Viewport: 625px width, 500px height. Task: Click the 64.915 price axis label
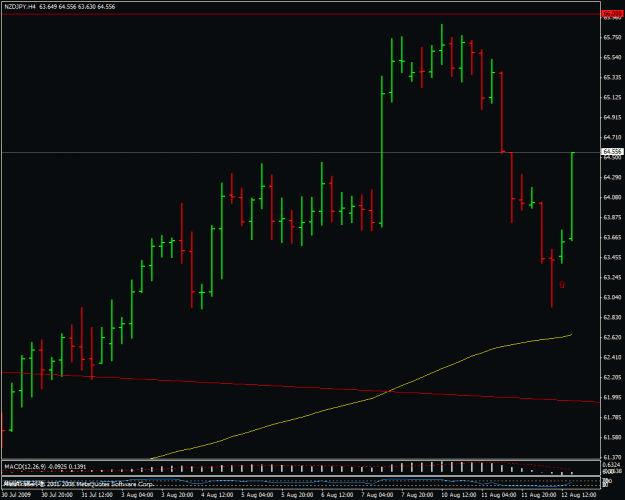613,117
